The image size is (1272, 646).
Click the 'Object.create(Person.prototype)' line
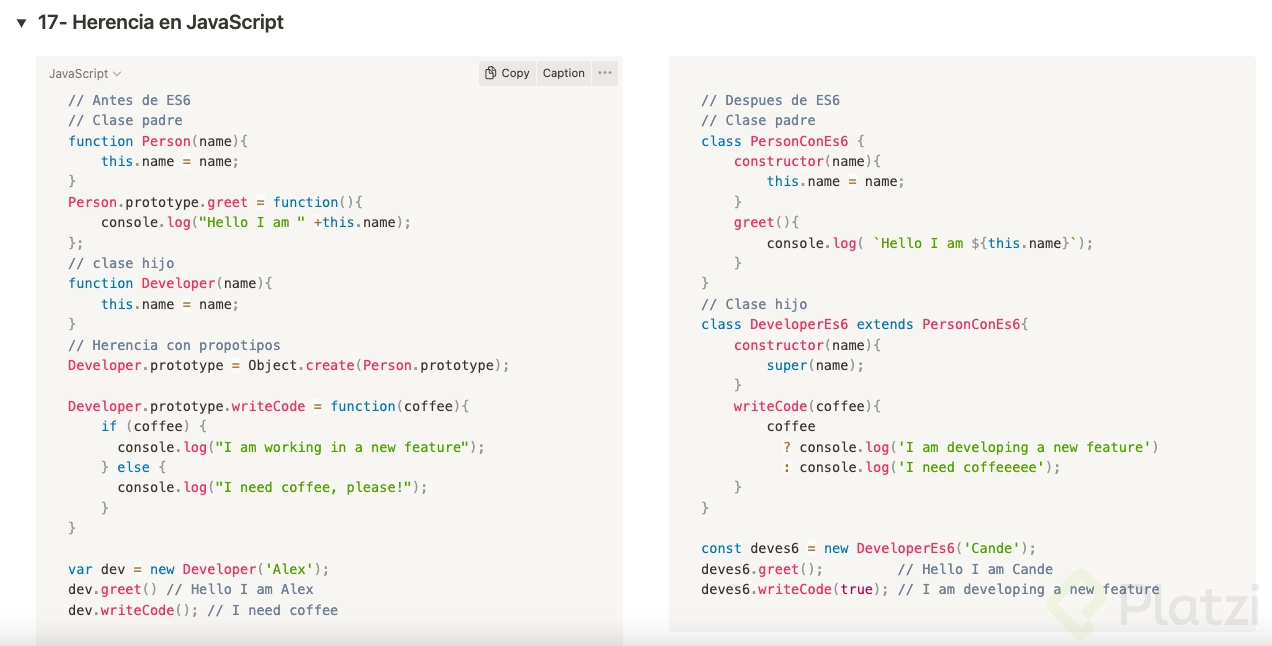tap(289, 365)
